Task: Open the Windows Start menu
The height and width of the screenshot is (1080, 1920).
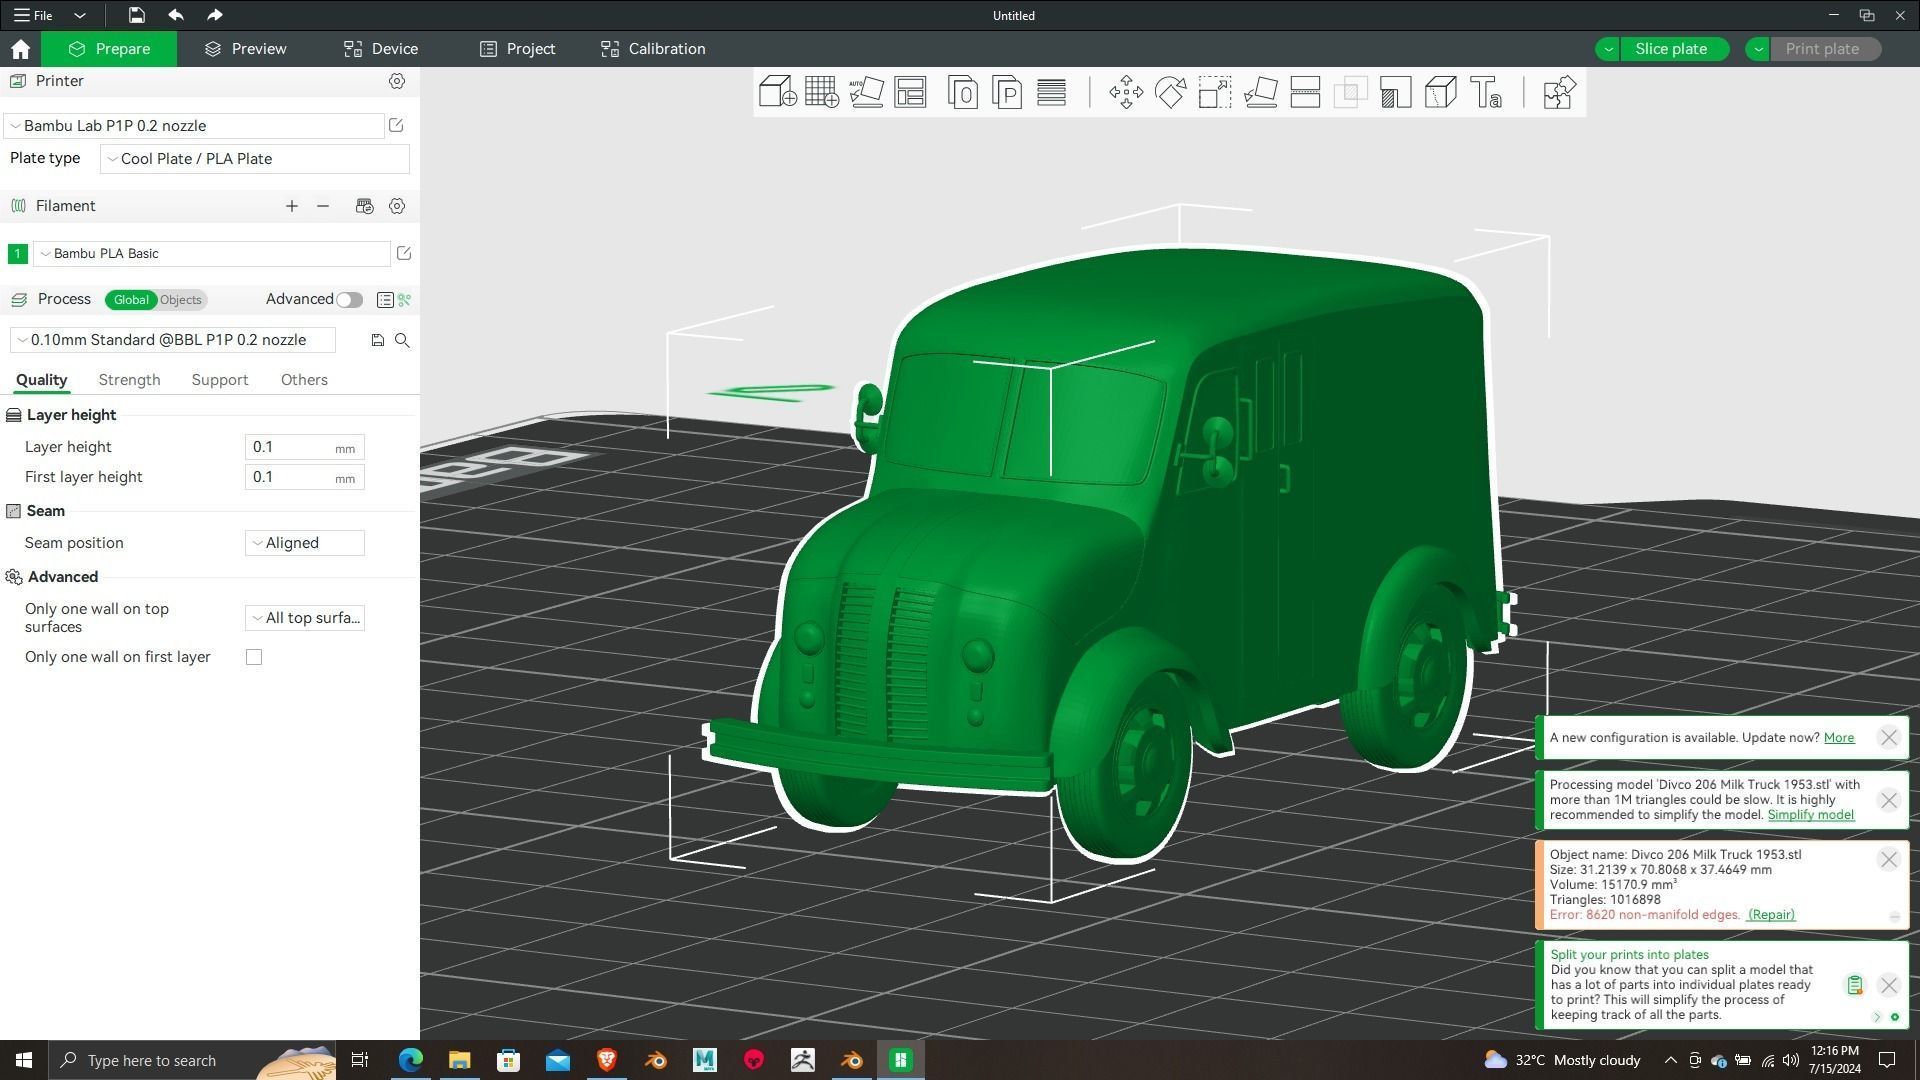Action: click(x=24, y=1060)
